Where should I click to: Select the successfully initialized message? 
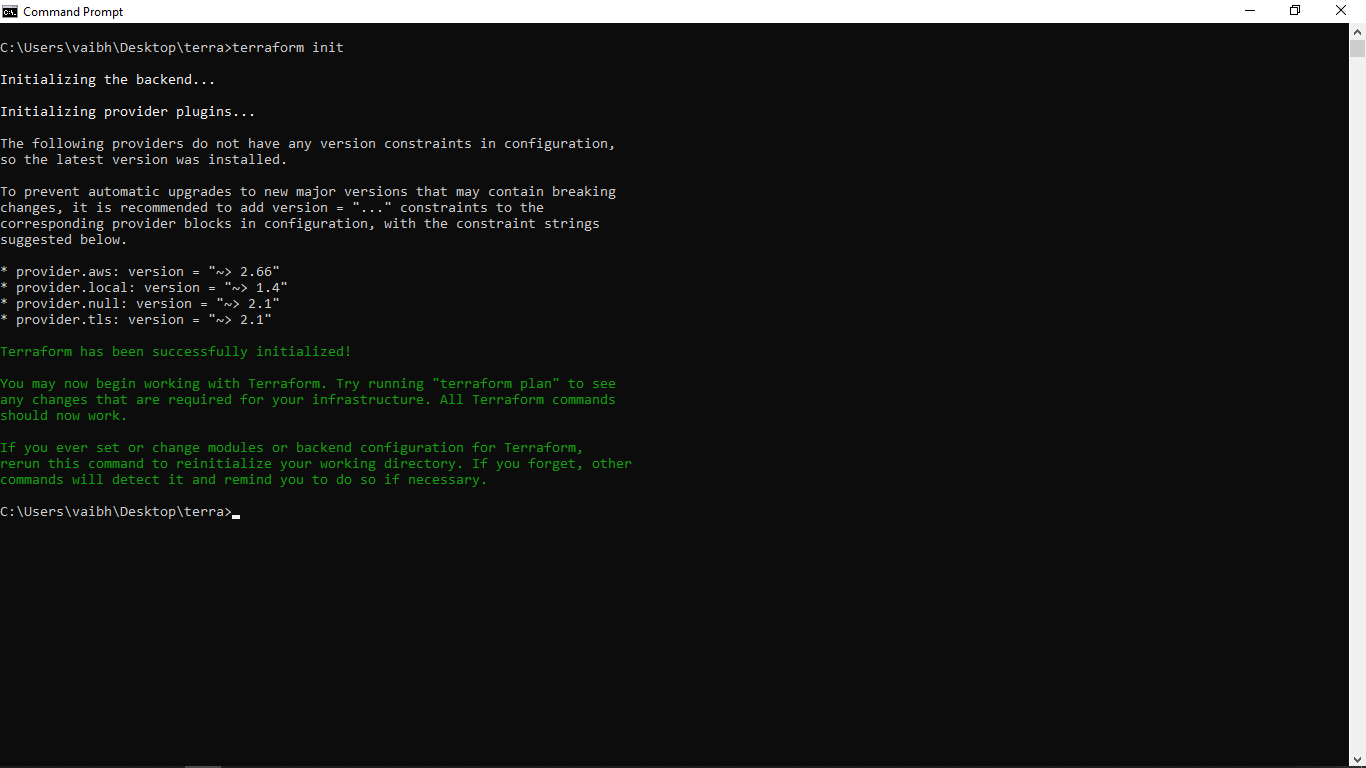(175, 351)
